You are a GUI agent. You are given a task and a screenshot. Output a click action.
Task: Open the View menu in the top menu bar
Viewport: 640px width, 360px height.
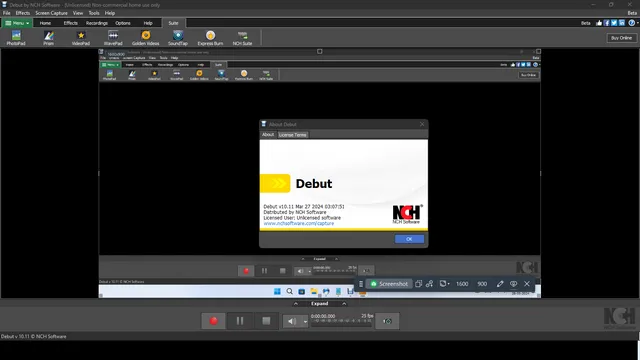point(78,13)
